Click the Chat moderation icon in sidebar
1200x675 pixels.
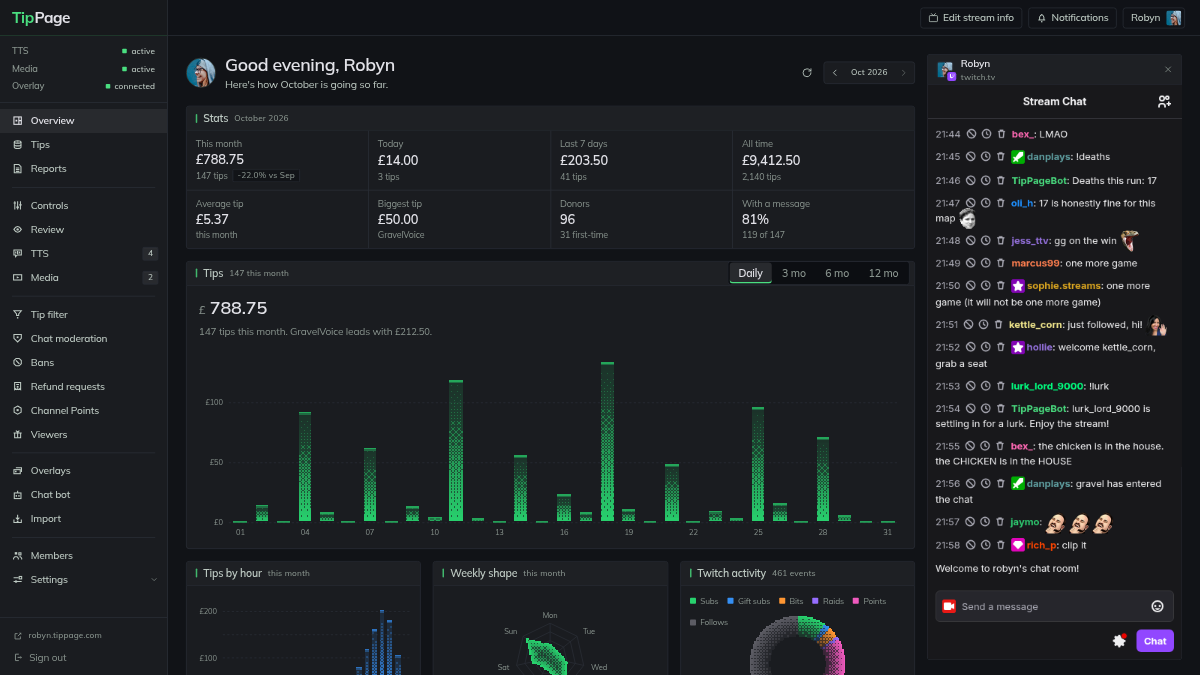(18, 339)
